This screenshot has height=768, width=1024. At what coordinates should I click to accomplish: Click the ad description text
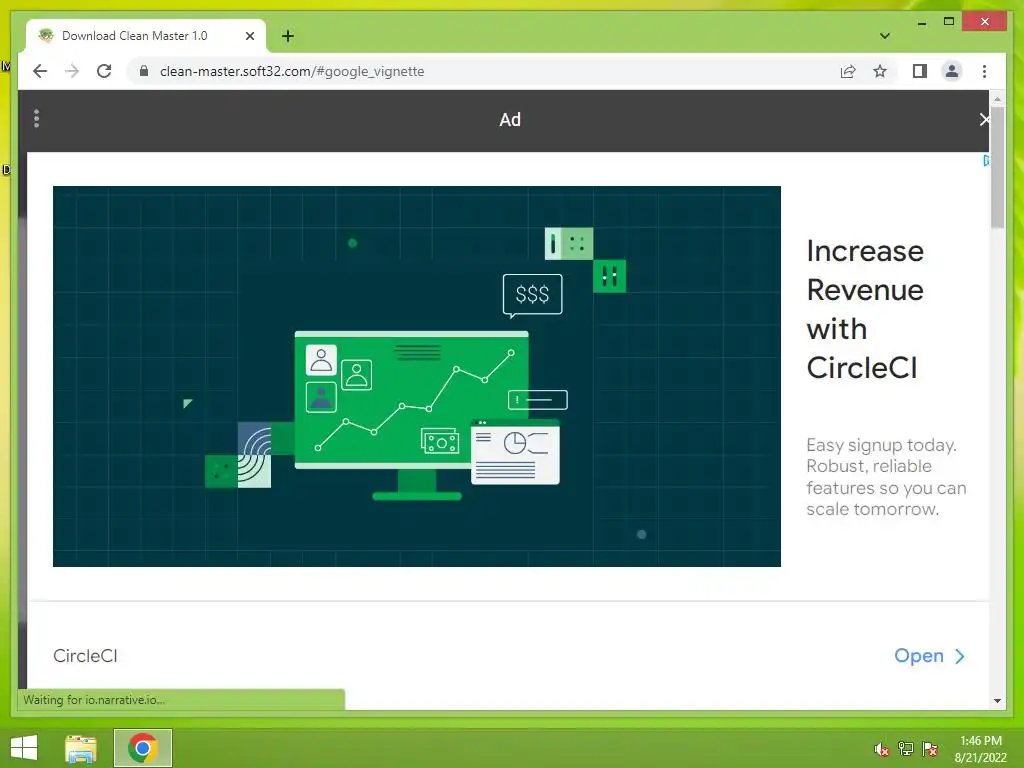pyautogui.click(x=886, y=477)
